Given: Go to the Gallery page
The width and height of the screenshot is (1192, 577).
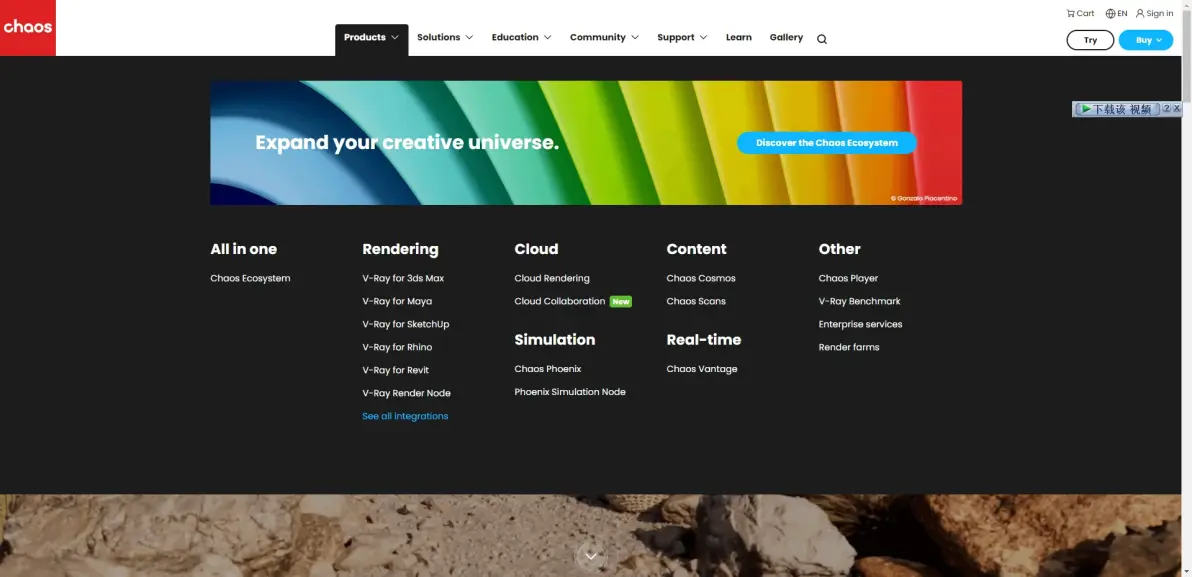Looking at the screenshot, I should coord(786,37).
